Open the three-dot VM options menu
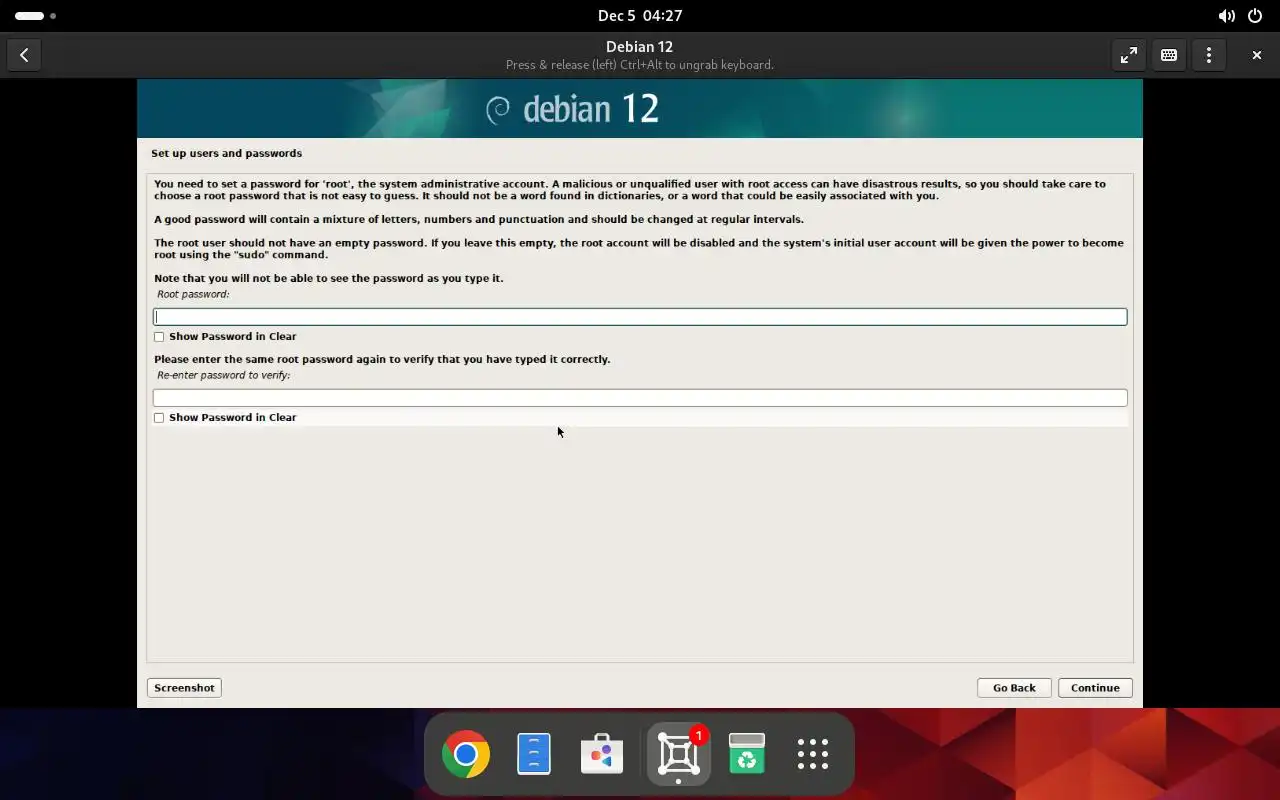This screenshot has height=800, width=1280. click(1209, 55)
